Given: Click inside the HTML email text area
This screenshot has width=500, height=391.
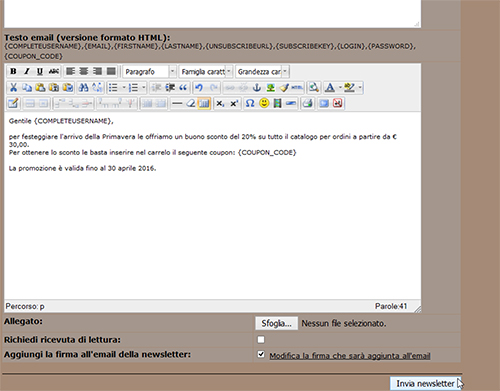Looking at the screenshot, I should coord(212,205).
